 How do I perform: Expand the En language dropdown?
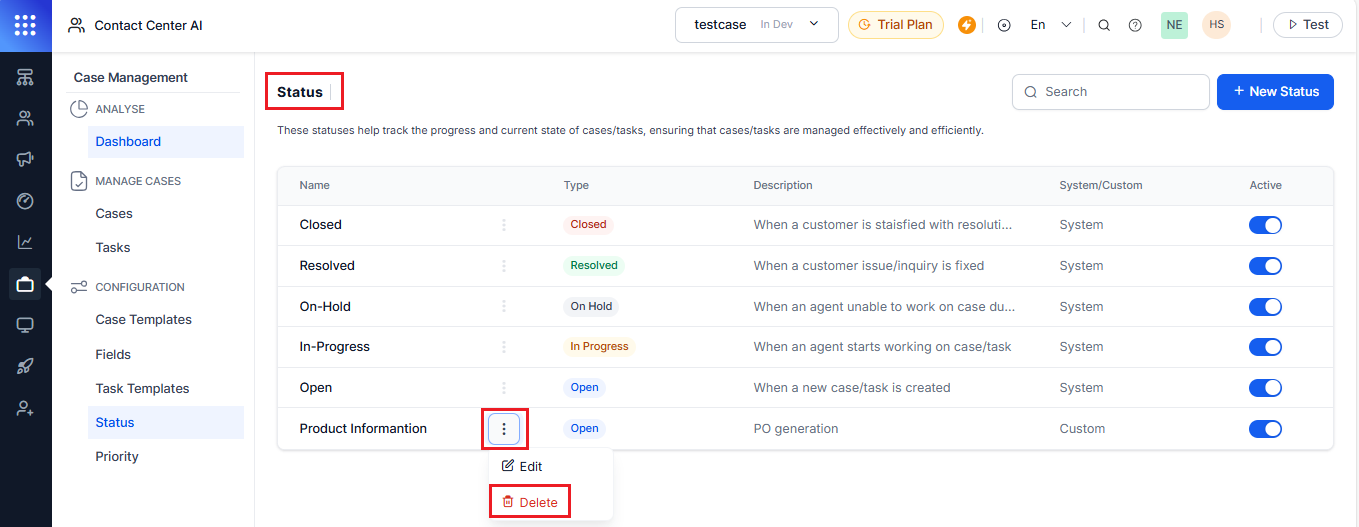click(1050, 25)
